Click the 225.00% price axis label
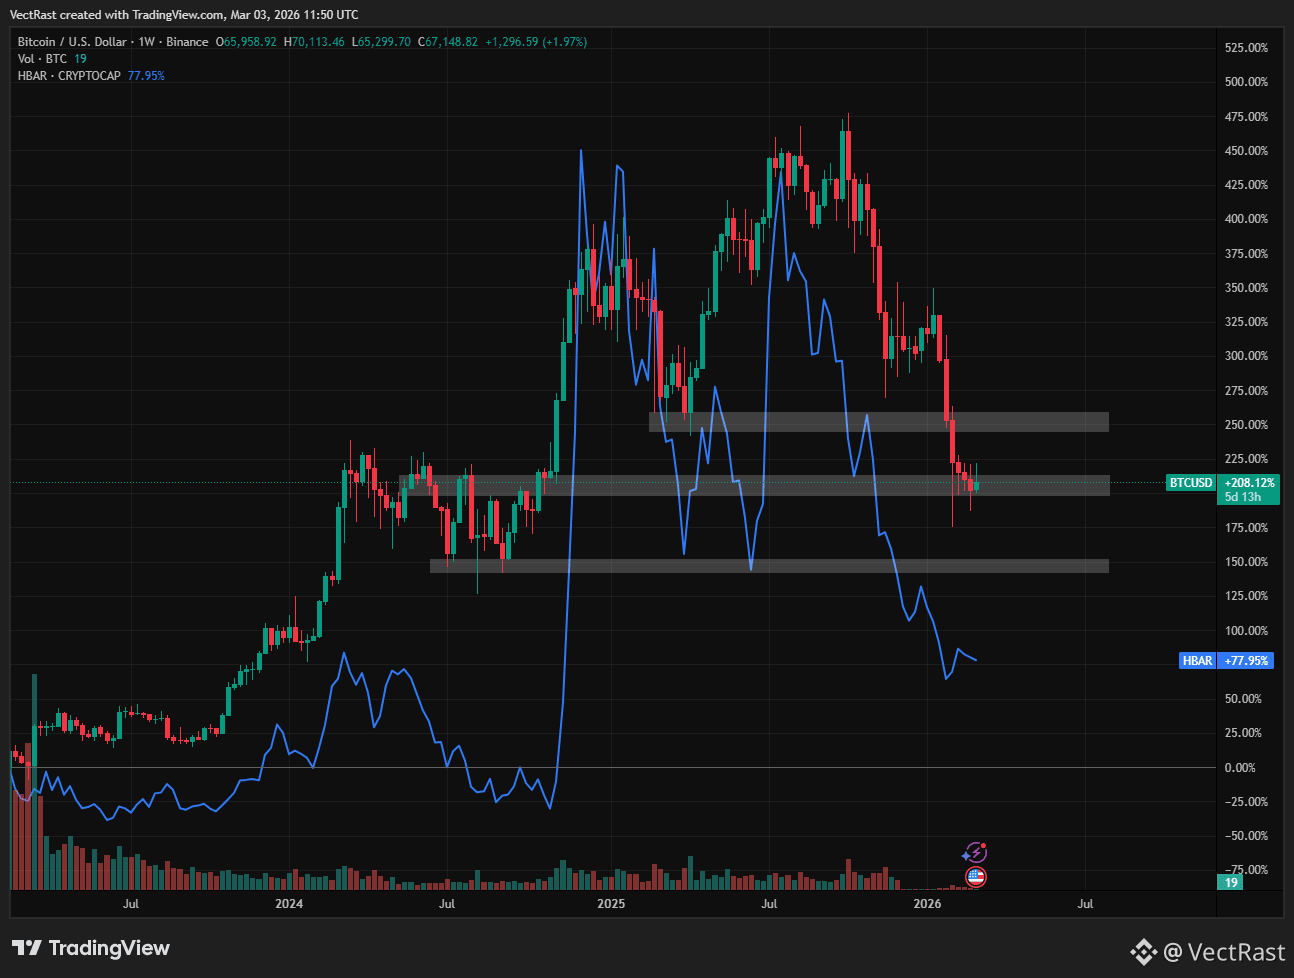This screenshot has width=1294, height=978. [x=1246, y=459]
